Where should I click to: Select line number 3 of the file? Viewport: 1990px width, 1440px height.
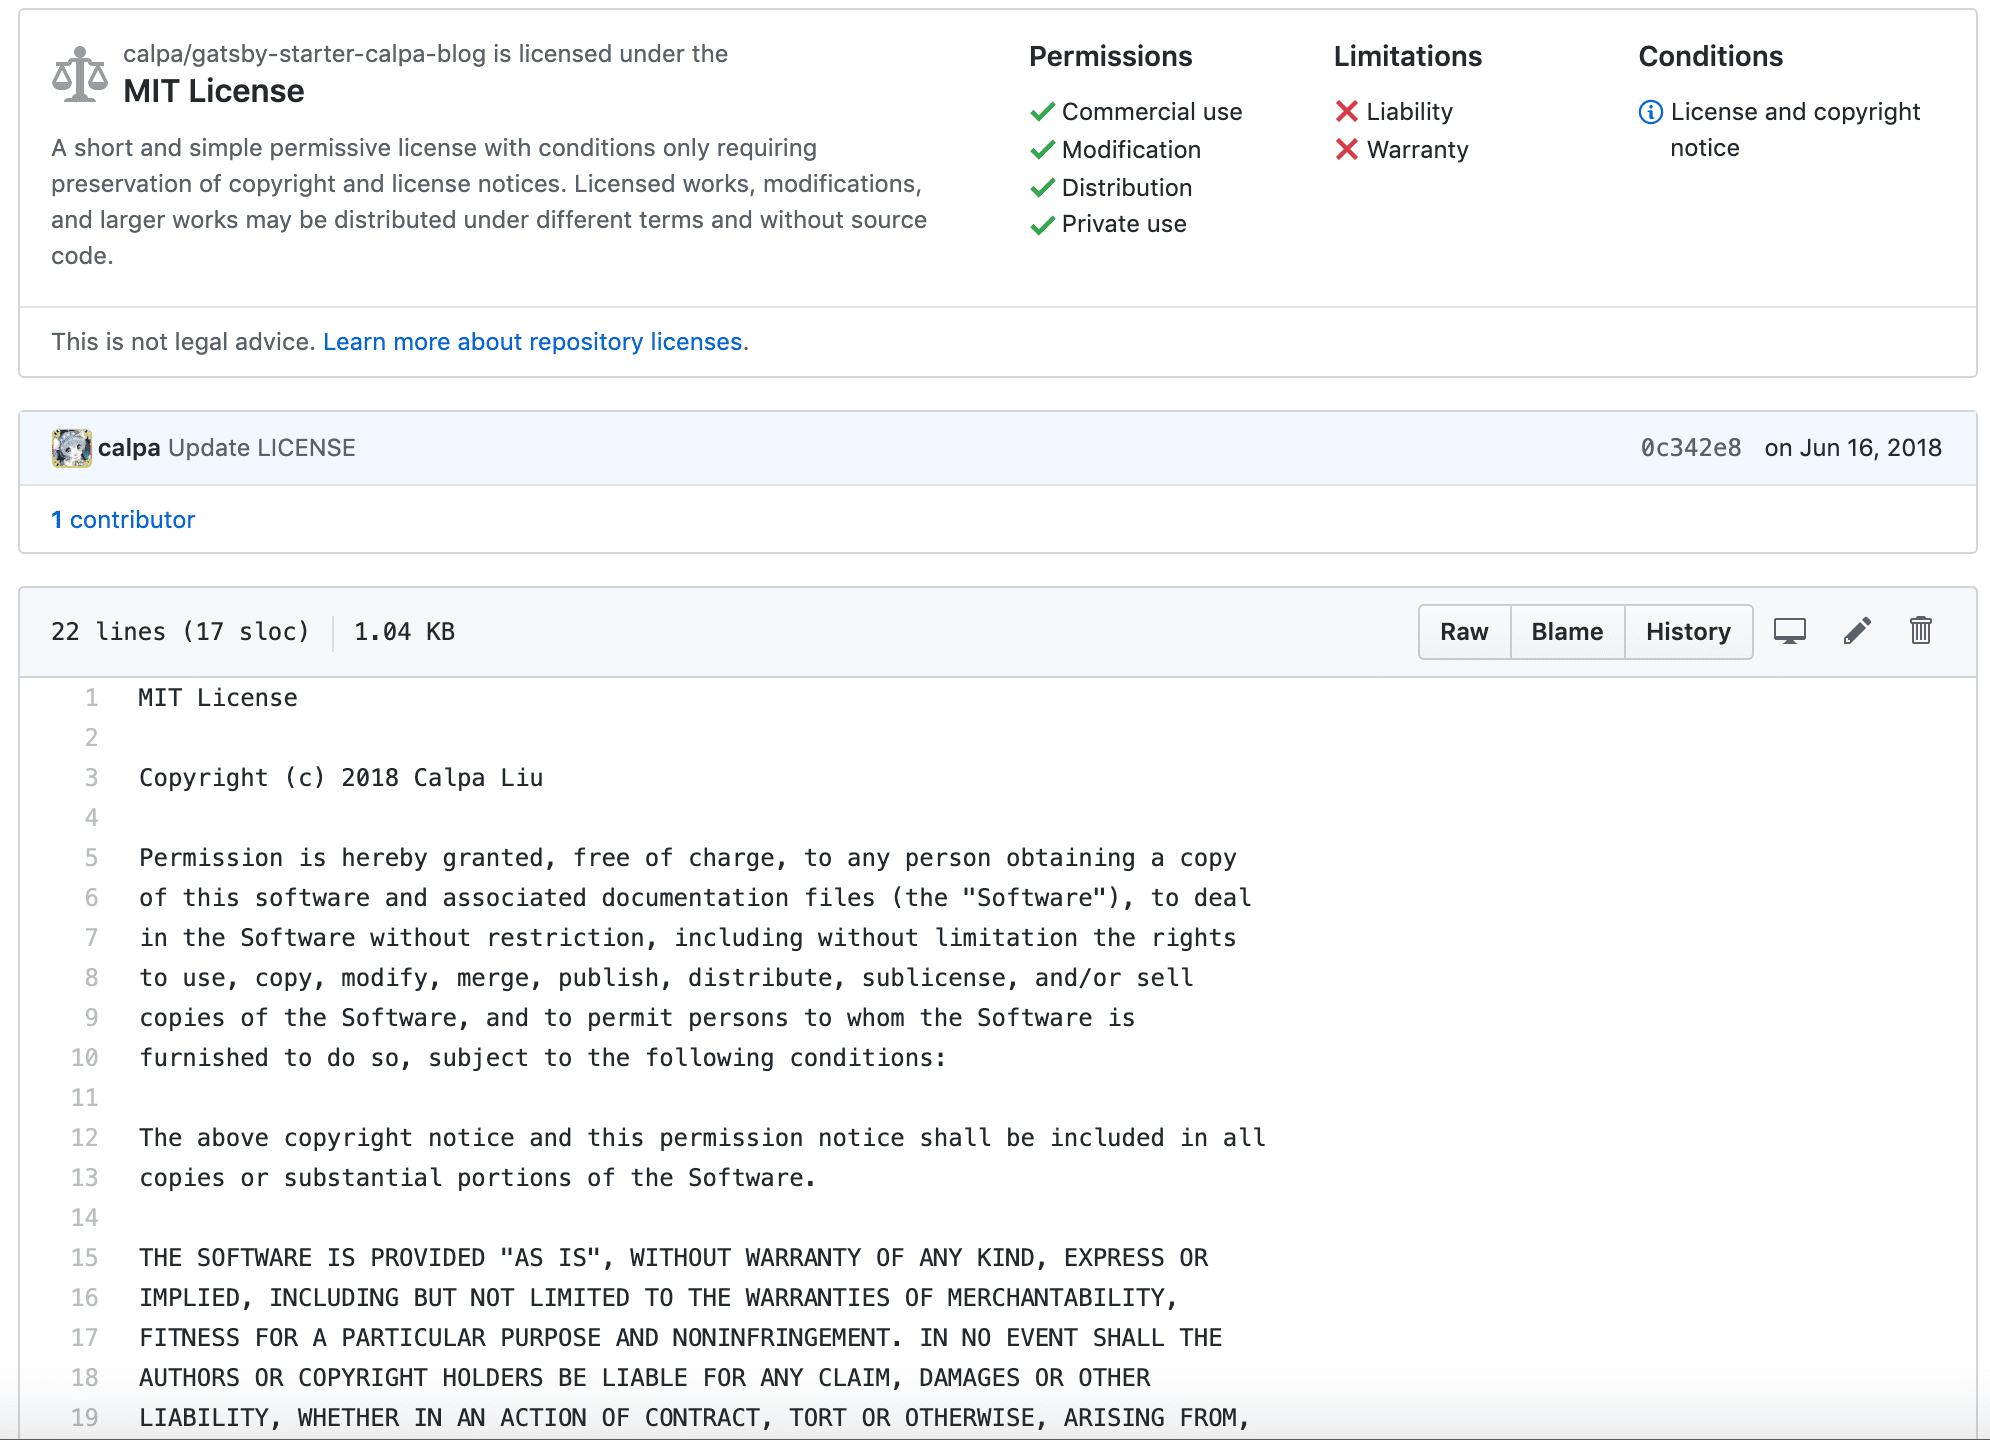[92, 778]
